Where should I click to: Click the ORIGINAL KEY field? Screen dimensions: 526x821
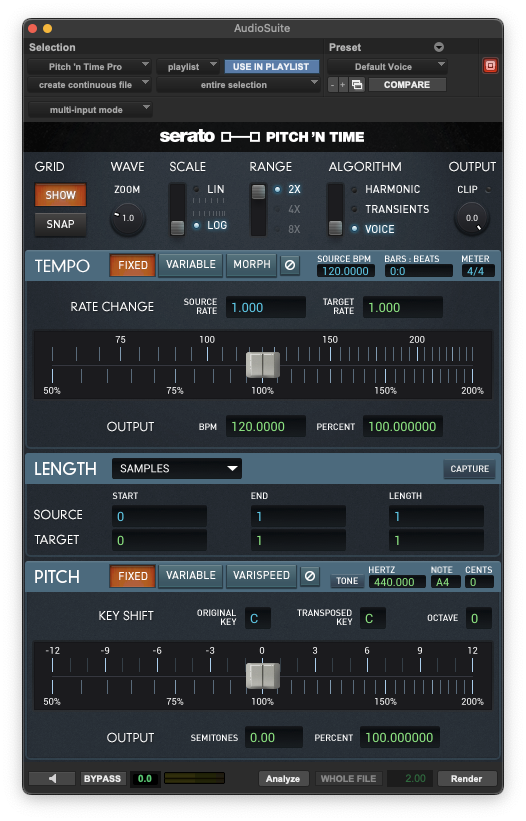(x=258, y=618)
